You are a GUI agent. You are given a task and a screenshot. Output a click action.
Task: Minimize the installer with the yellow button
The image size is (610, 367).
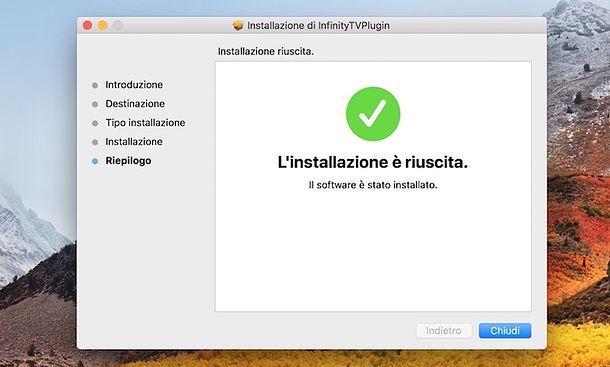coord(103,26)
